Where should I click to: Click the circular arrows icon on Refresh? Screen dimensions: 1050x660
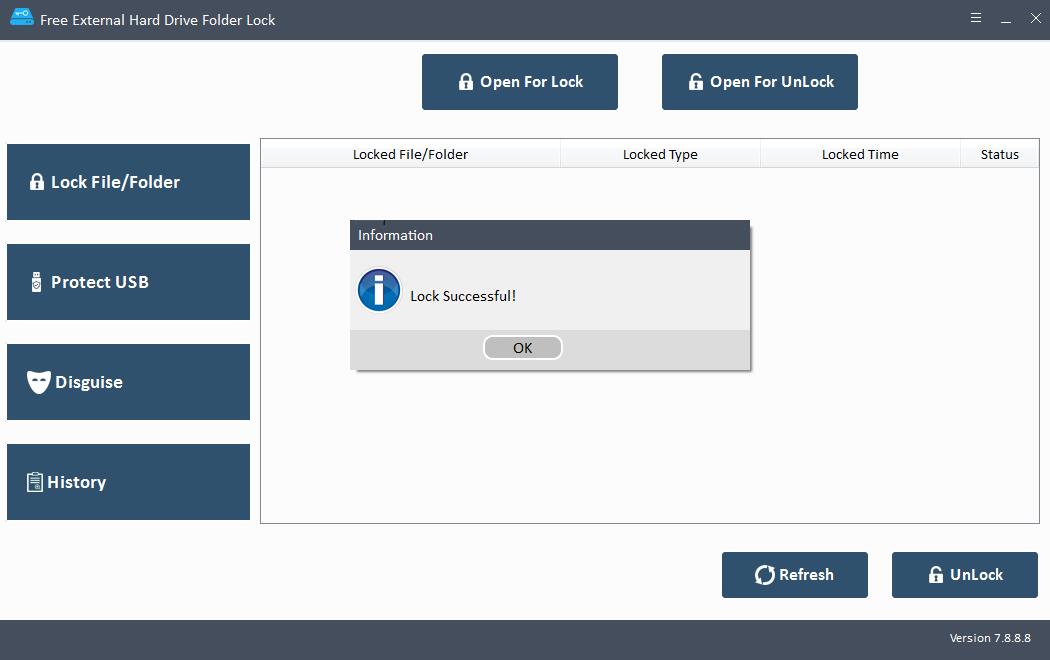coord(764,575)
